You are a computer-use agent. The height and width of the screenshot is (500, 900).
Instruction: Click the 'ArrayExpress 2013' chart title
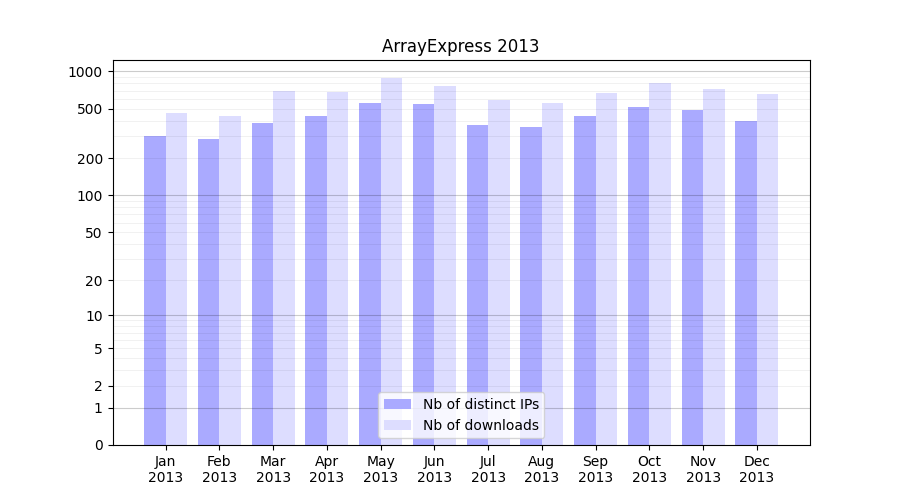[x=460, y=46]
